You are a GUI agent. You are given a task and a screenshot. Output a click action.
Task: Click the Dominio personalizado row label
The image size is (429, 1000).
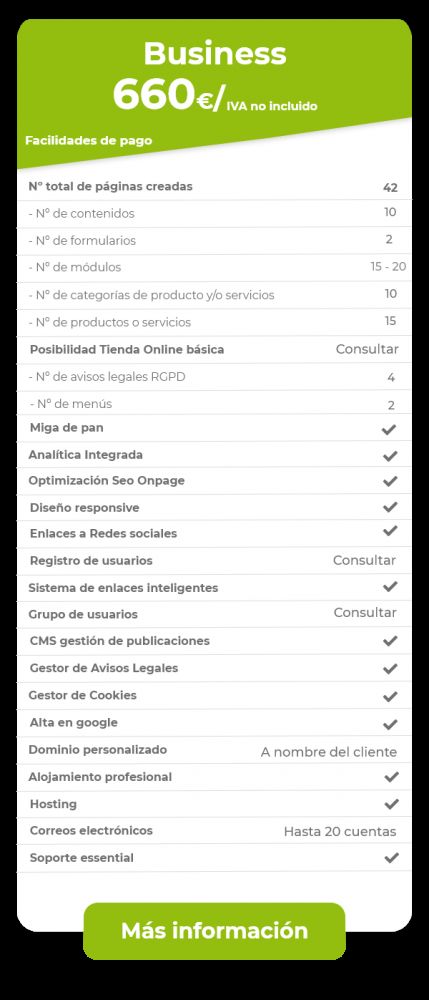click(98, 750)
